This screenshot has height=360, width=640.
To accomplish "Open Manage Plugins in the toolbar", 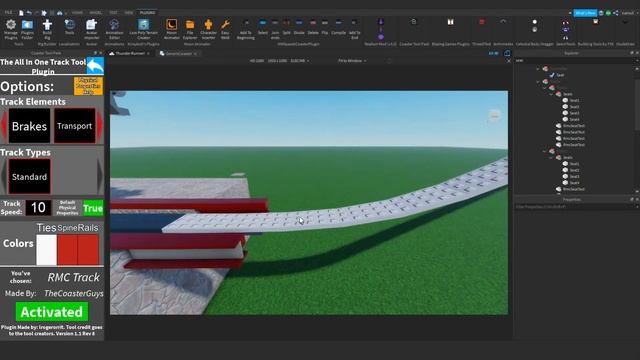I will click(x=11, y=29).
